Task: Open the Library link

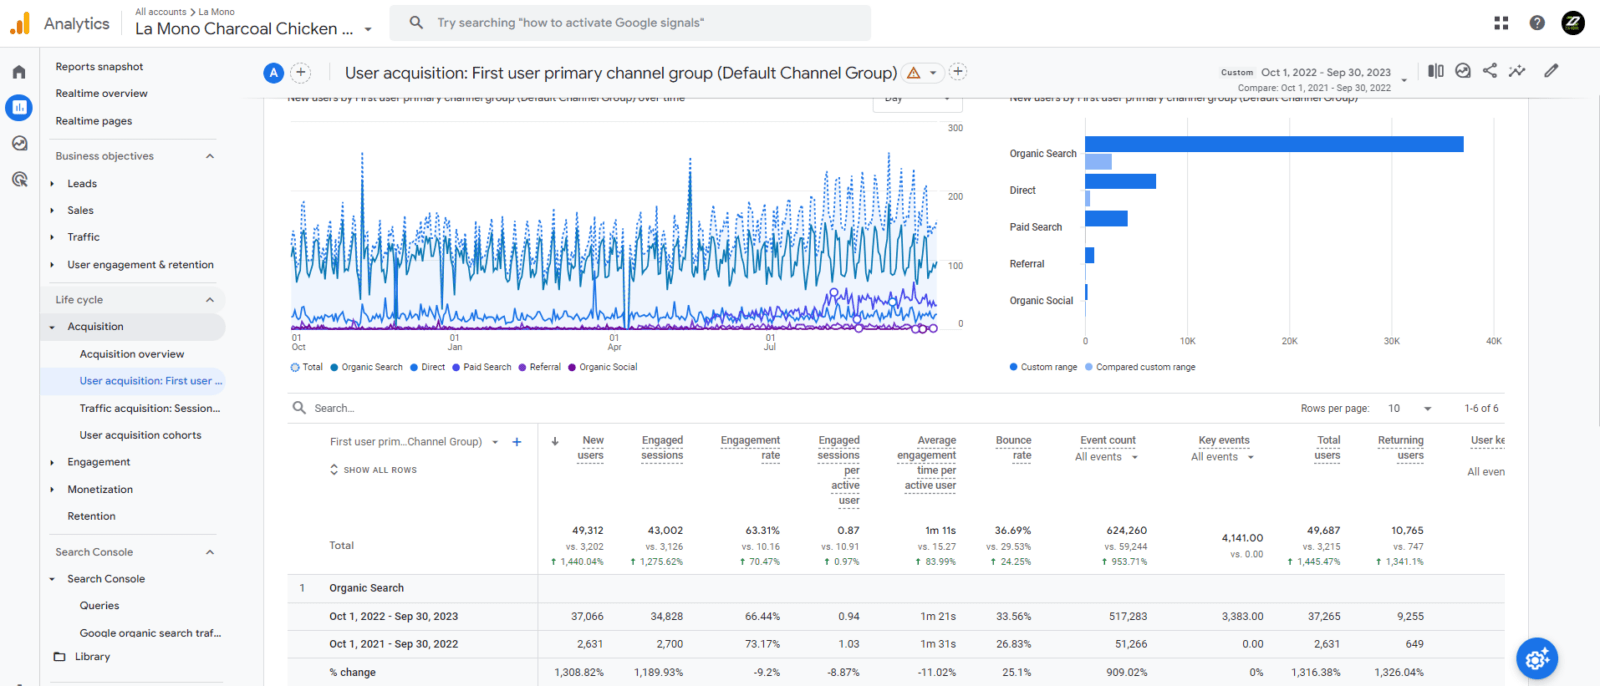Action: (92, 657)
